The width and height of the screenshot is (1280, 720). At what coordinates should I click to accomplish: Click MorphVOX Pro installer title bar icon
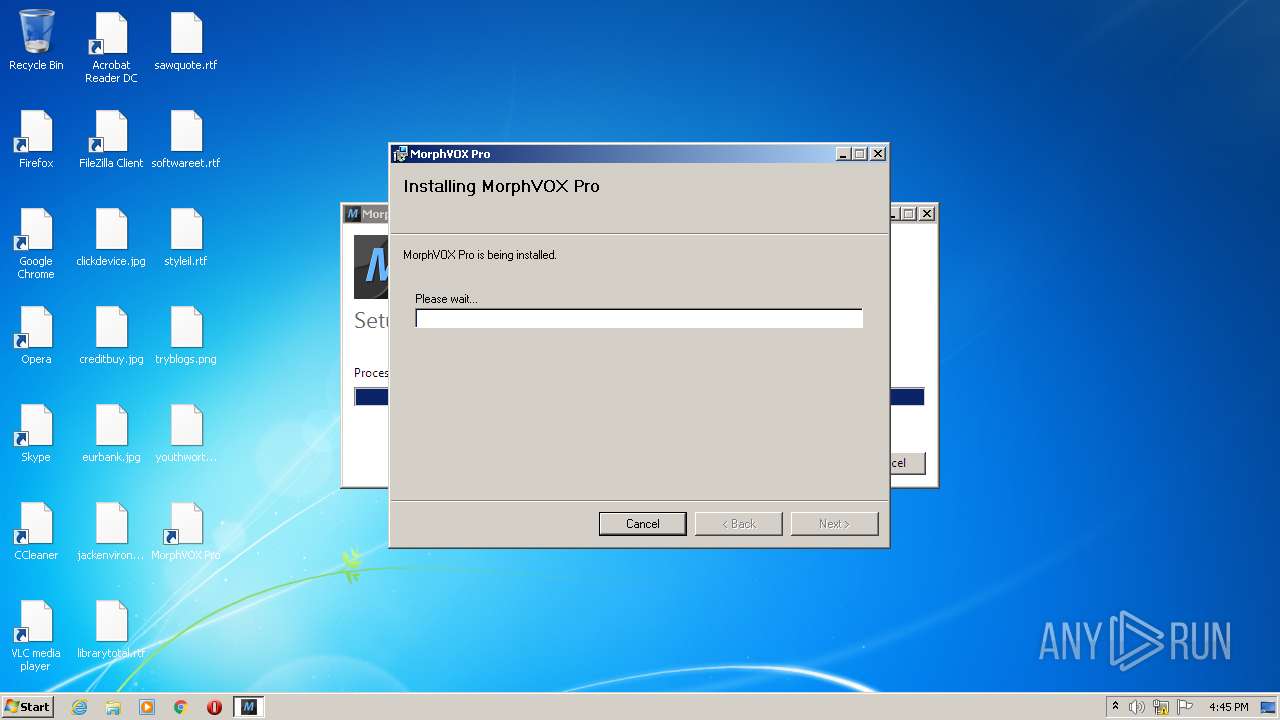400,154
